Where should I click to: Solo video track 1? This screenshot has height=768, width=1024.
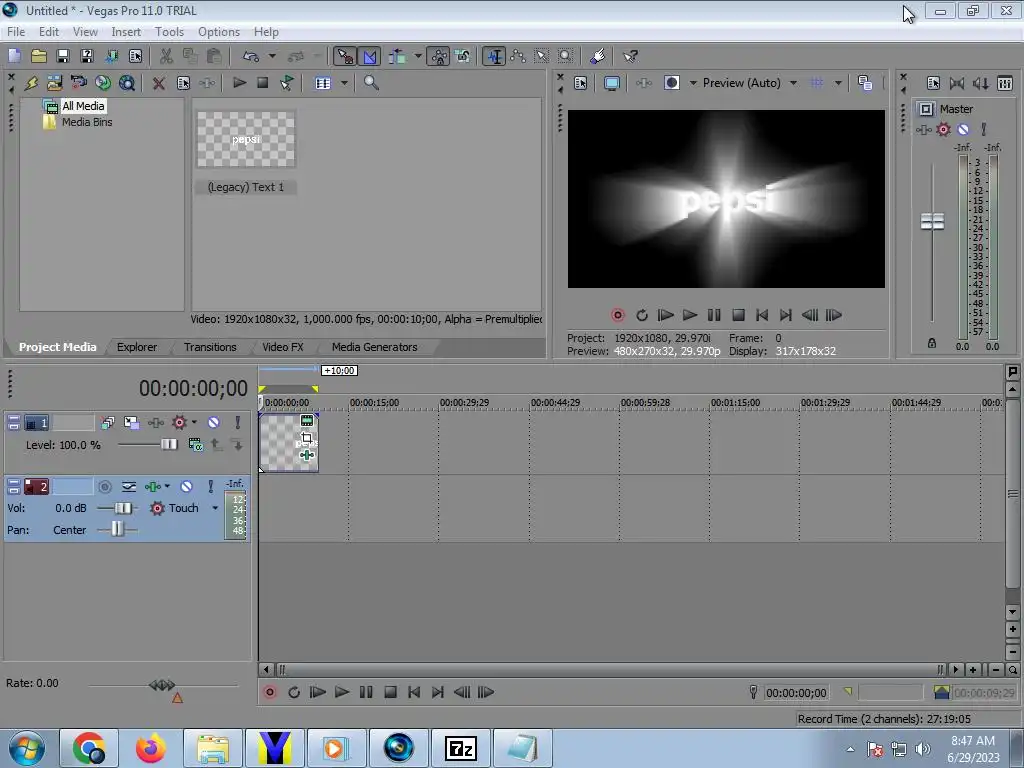point(238,423)
